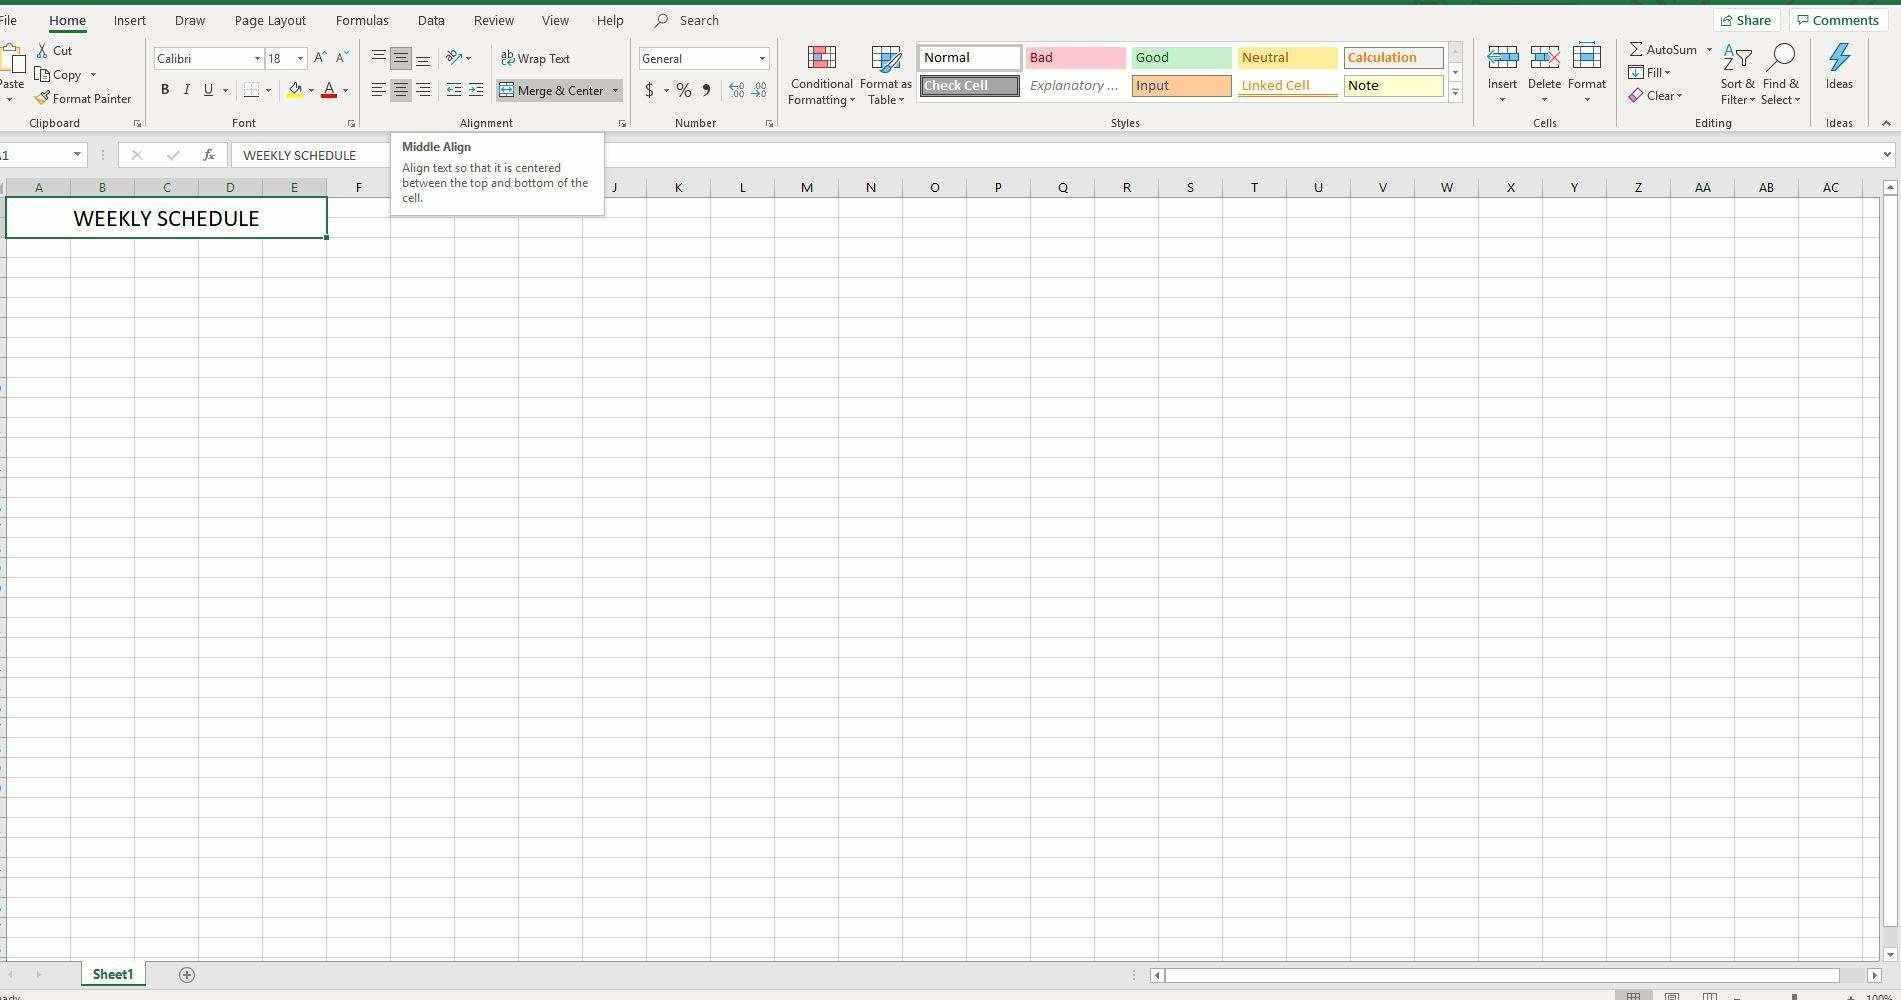The height and width of the screenshot is (1000, 1901).
Task: Apply the Percent Style format
Action: point(684,90)
